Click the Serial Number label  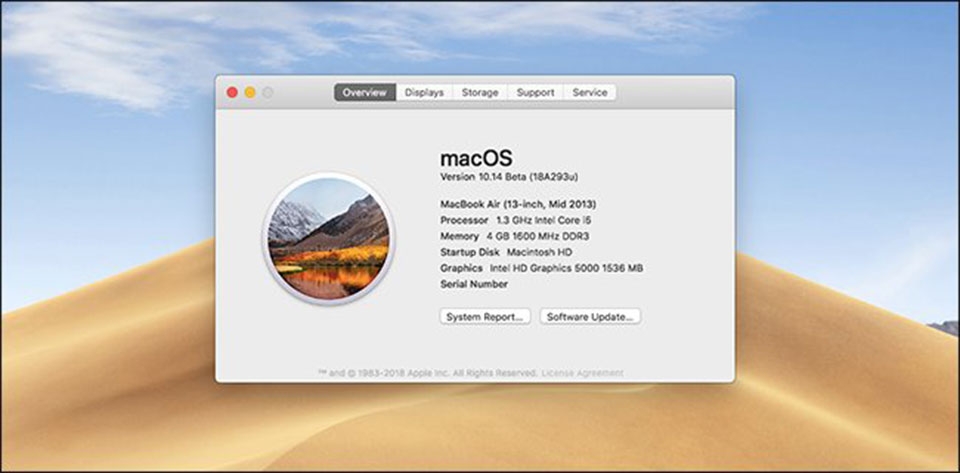click(474, 284)
